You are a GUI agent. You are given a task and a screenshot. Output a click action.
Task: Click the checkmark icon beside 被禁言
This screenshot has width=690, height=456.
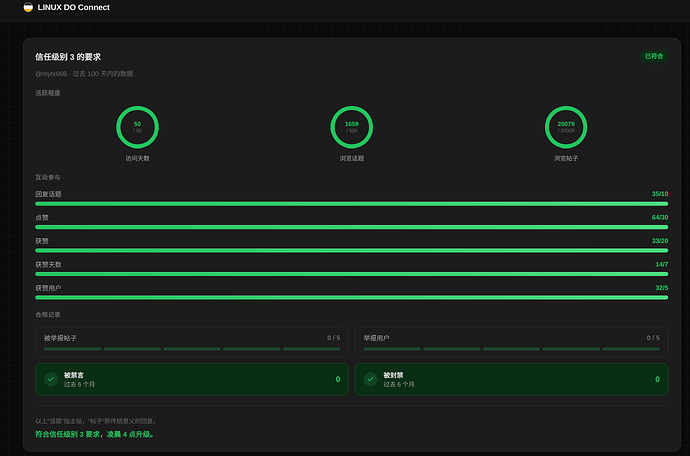[x=51, y=379]
